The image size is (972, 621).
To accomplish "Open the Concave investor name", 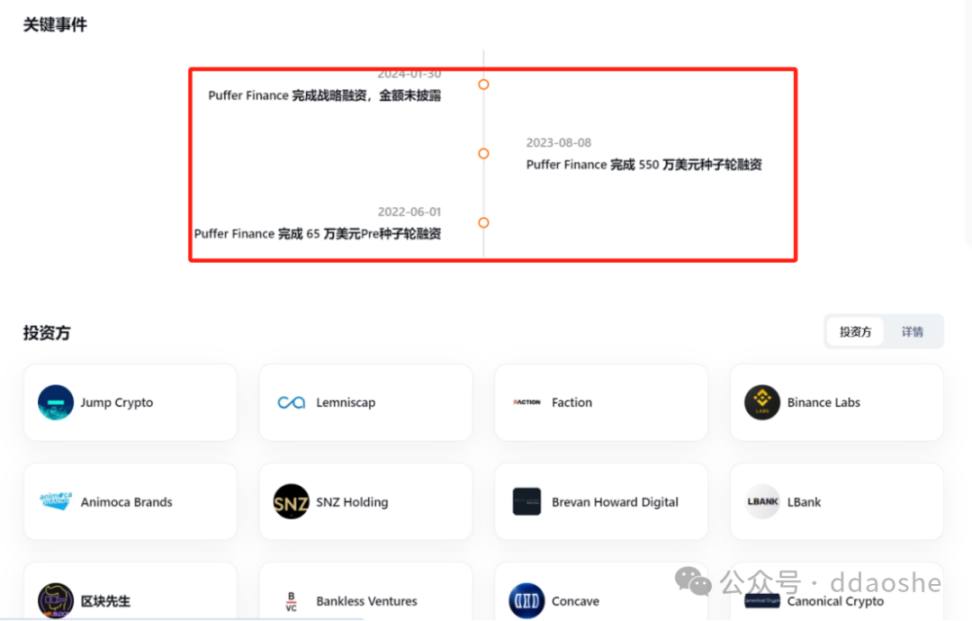I will coord(575,601).
